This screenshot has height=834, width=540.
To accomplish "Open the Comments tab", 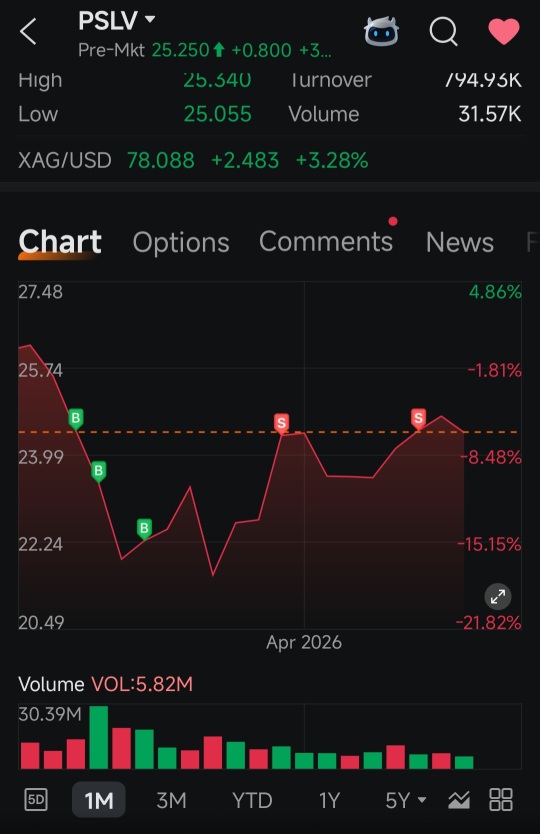I will [x=326, y=241].
